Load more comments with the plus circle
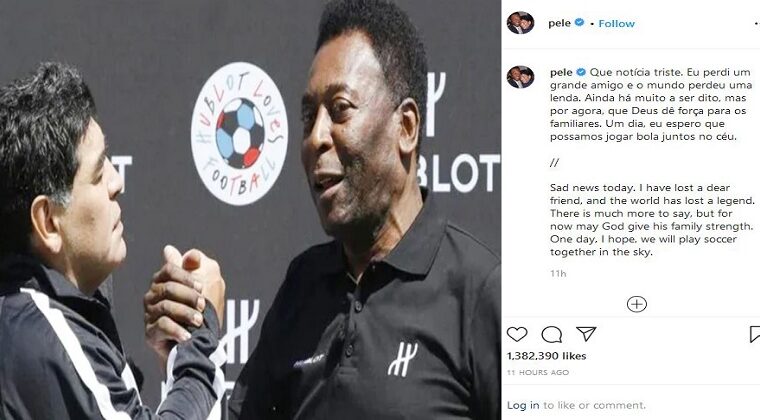The image size is (760, 420). (636, 304)
